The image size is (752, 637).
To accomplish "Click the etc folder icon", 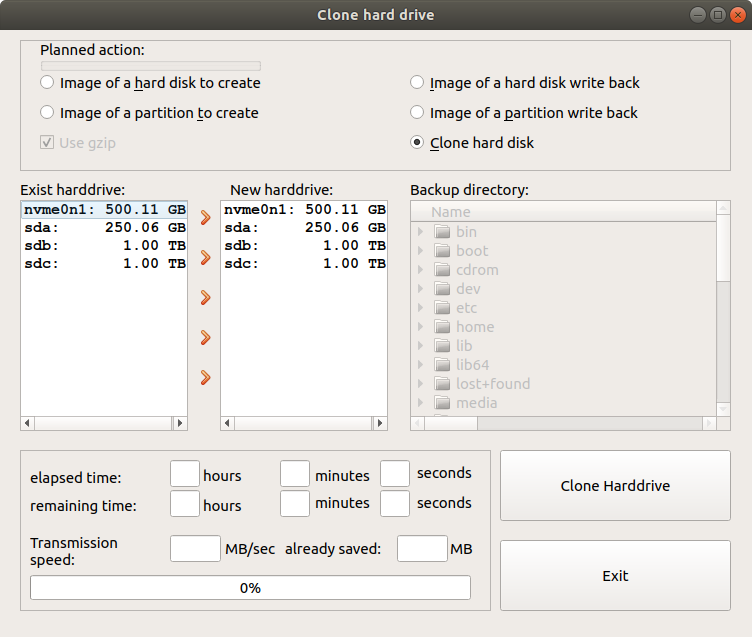I will (x=442, y=307).
